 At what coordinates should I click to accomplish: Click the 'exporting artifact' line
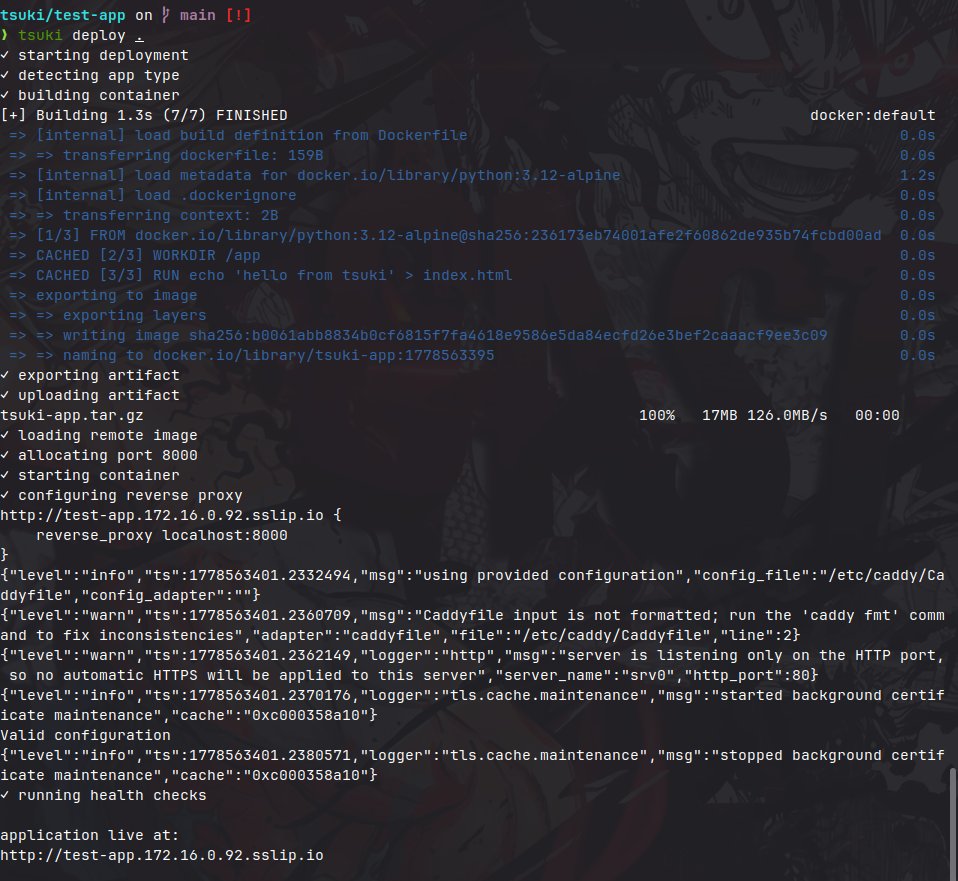90,375
